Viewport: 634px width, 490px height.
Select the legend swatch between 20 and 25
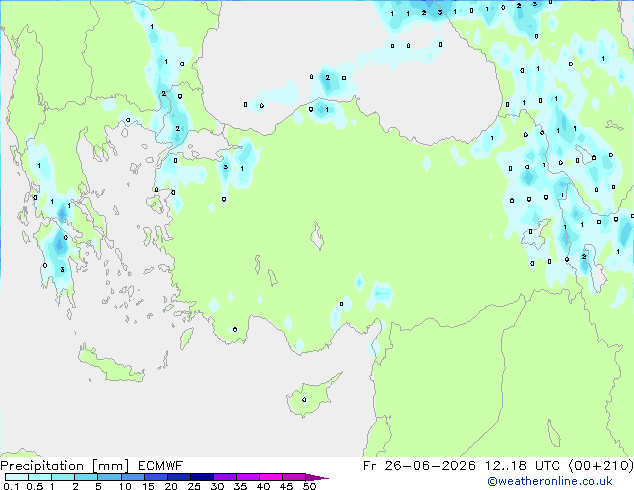[178, 477]
